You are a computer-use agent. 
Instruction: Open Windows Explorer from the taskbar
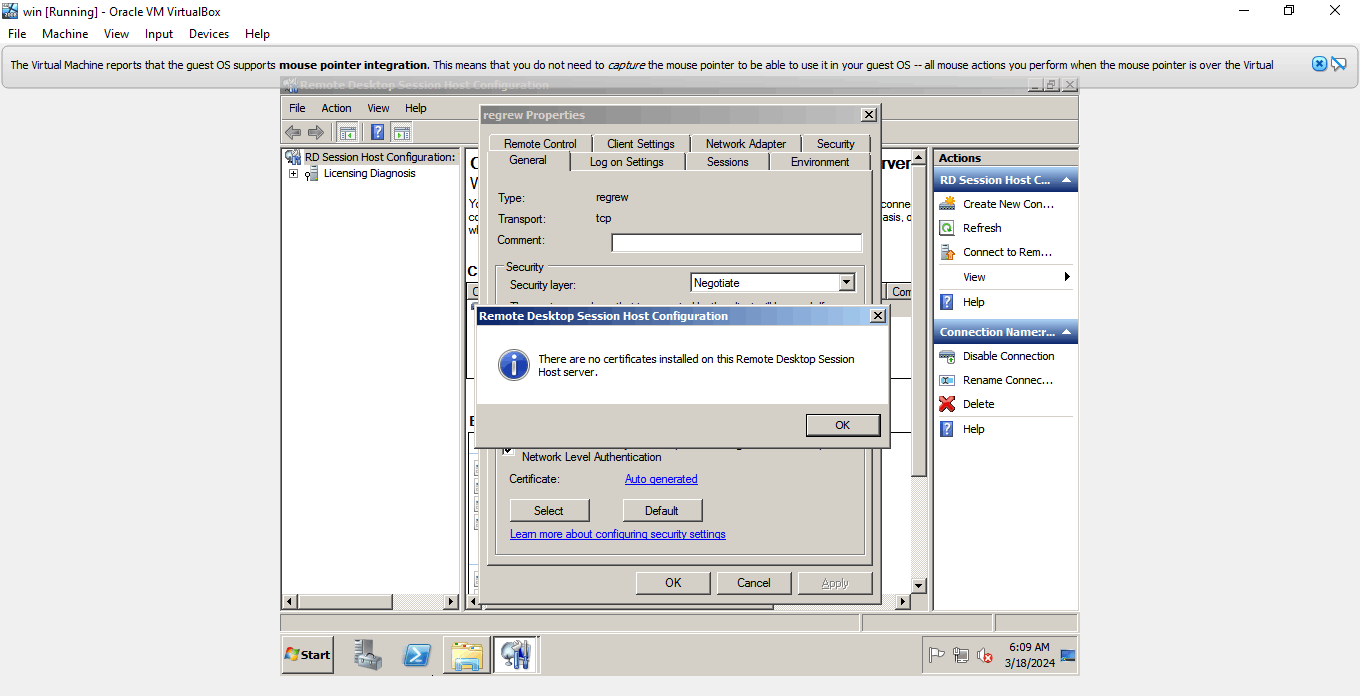pyautogui.click(x=467, y=655)
